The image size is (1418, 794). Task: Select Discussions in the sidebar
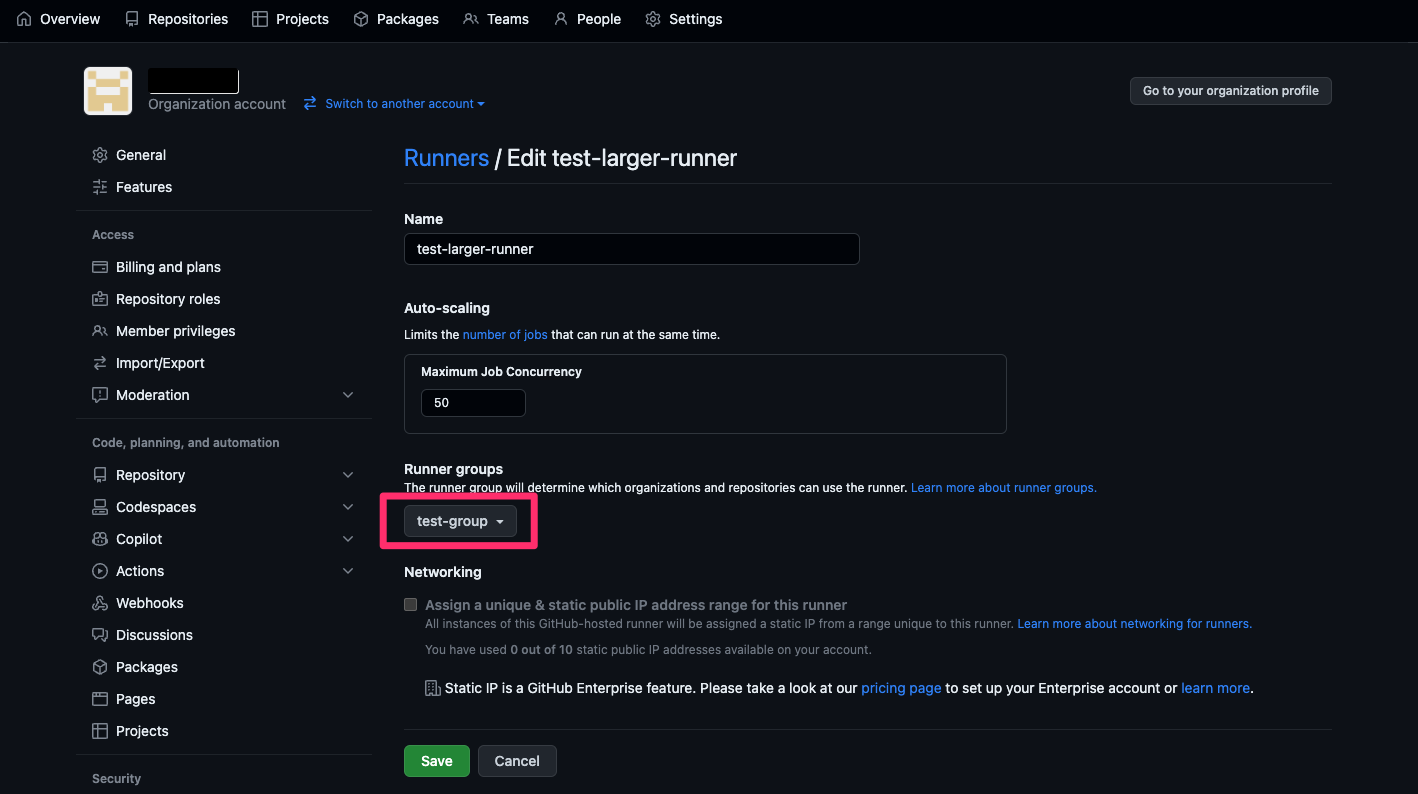[x=155, y=634]
